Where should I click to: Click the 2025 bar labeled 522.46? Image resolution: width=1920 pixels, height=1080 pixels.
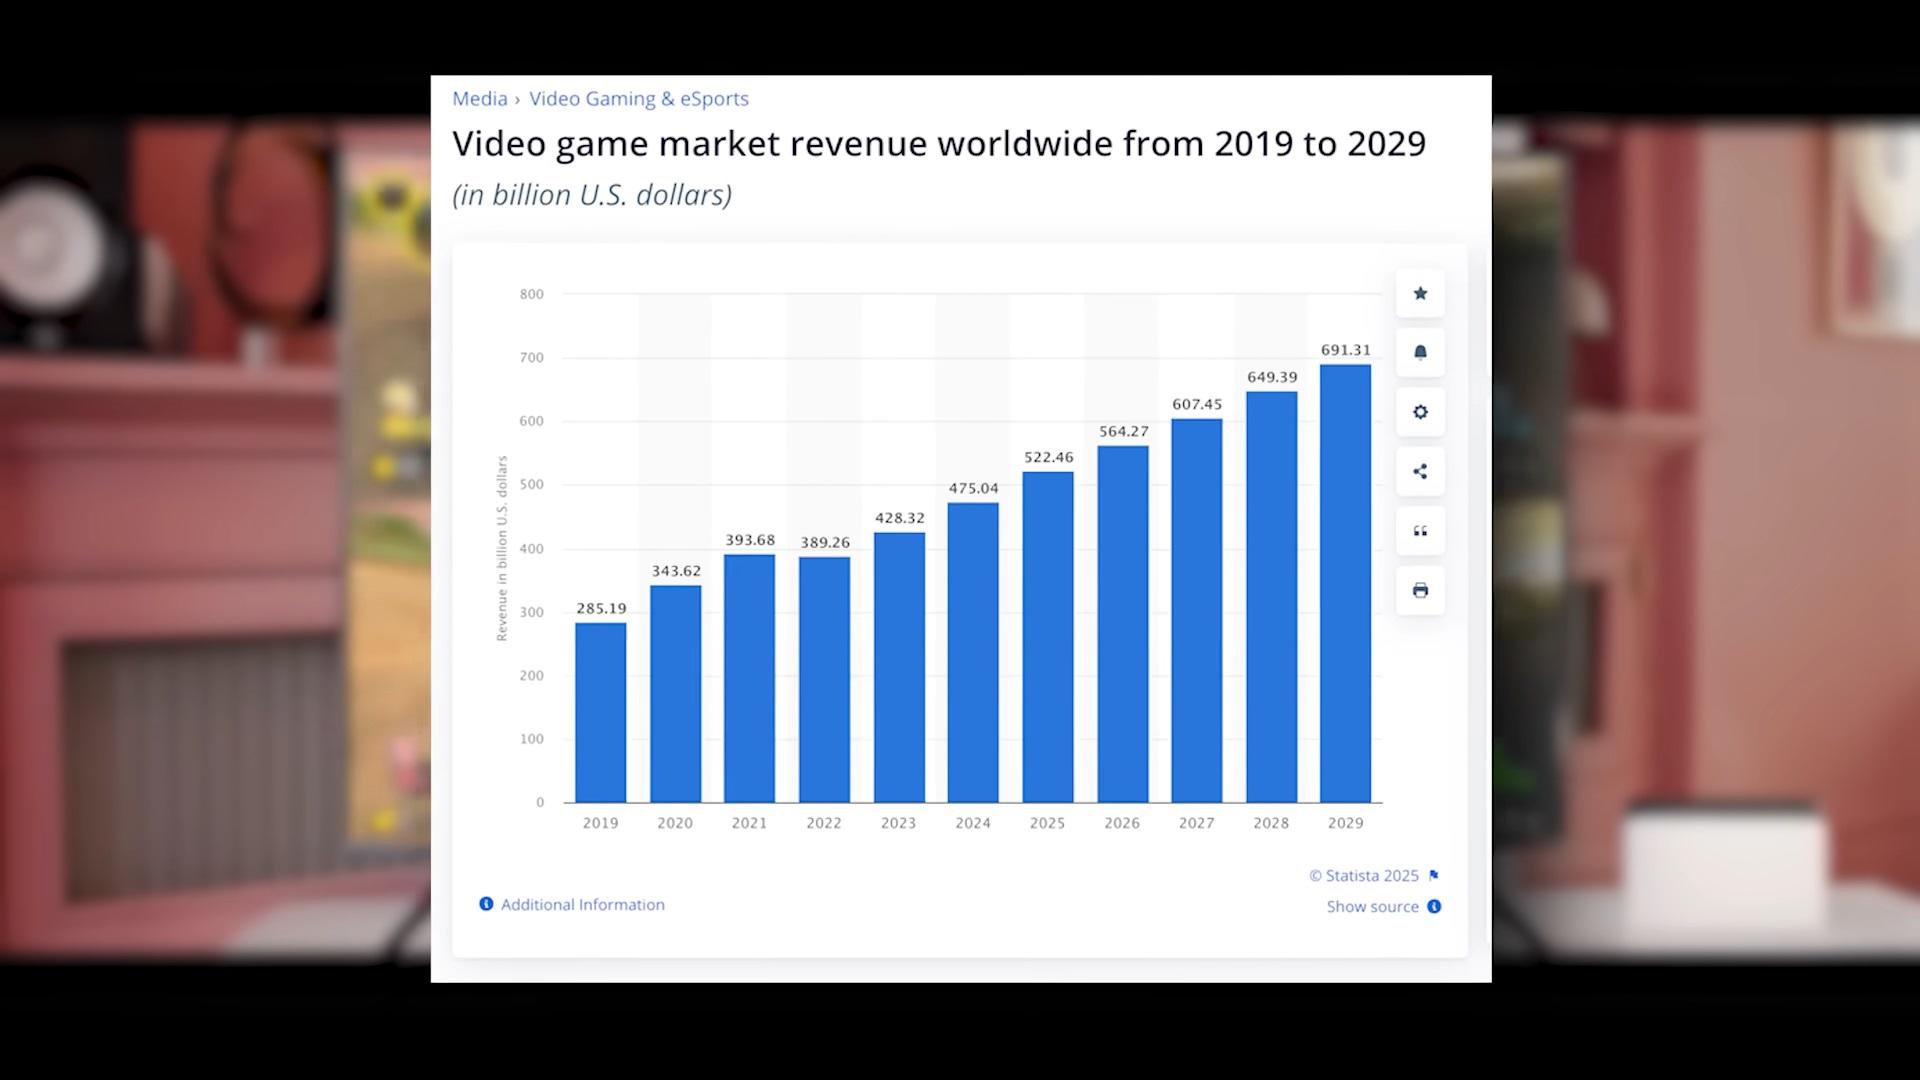coord(1048,637)
